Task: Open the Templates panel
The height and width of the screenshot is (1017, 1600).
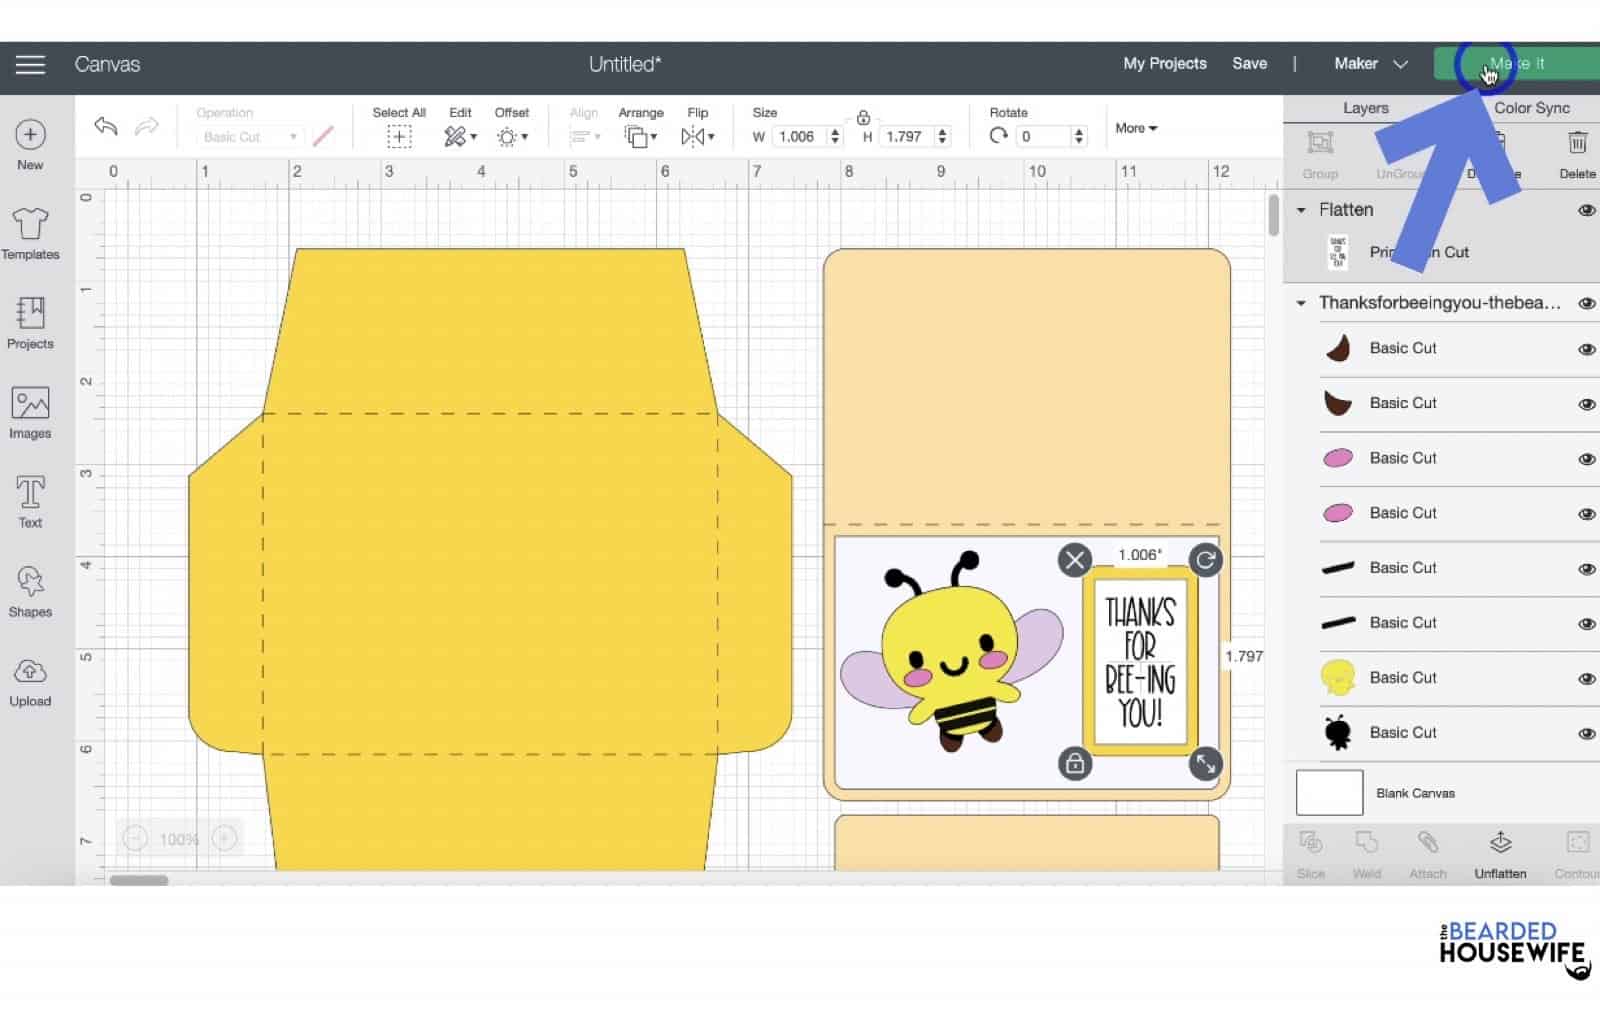Action: (30, 233)
